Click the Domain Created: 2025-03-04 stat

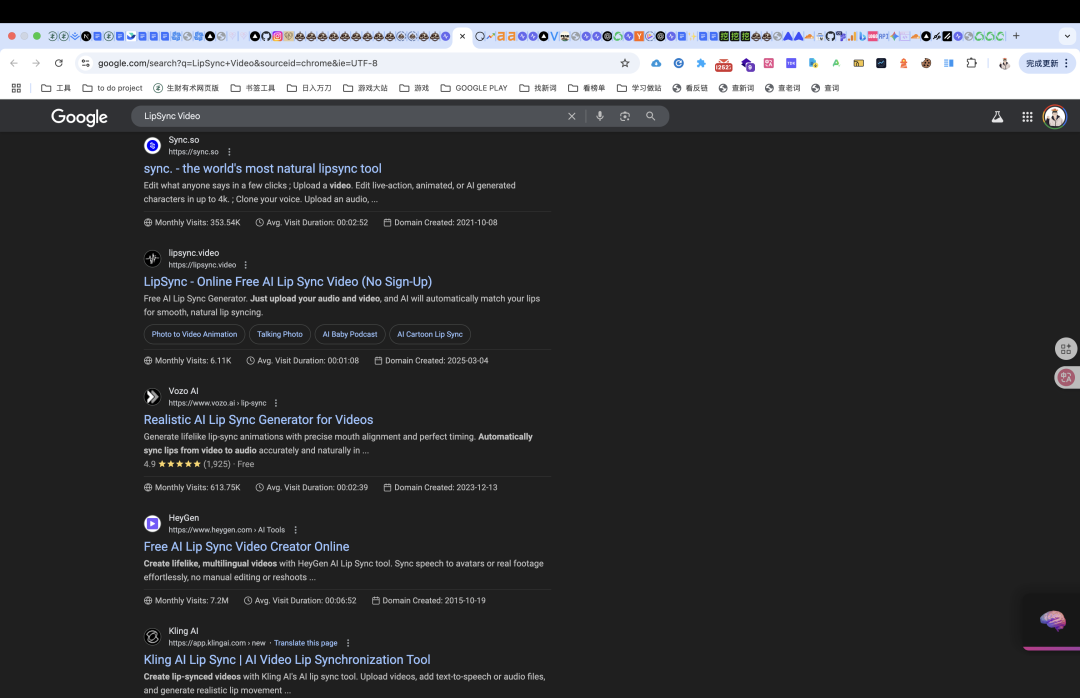click(431, 360)
